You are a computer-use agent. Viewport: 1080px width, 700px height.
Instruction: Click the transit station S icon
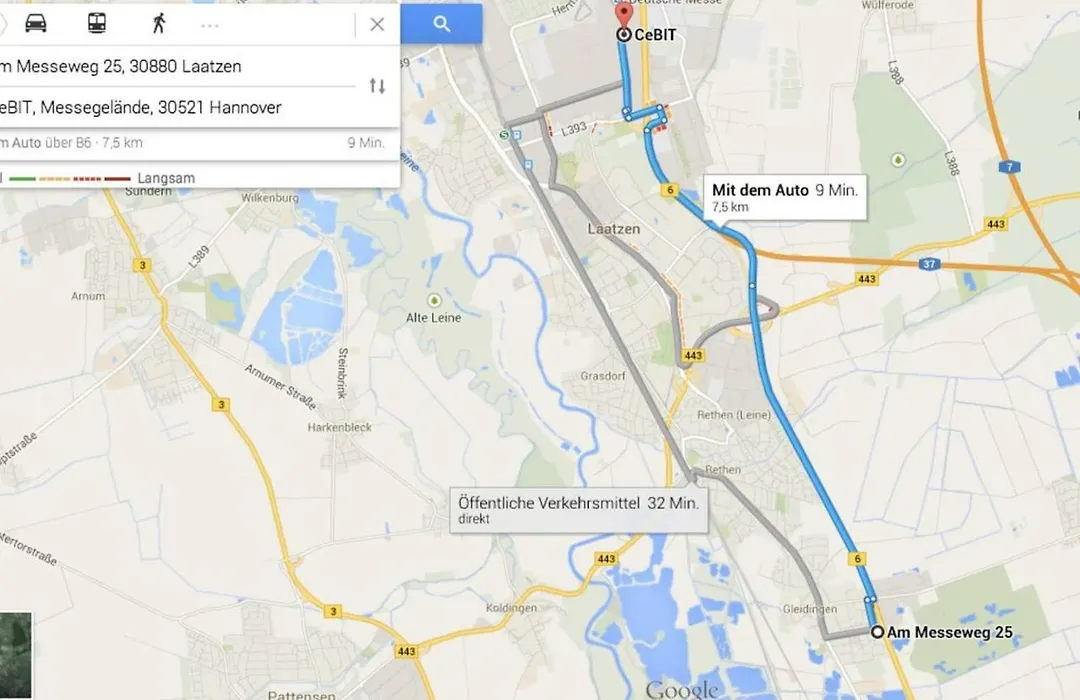click(504, 135)
